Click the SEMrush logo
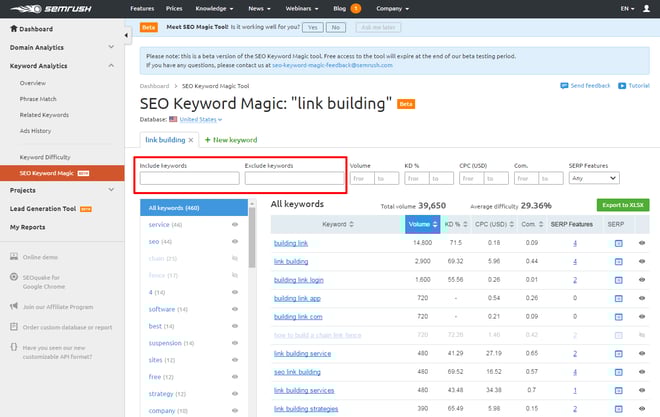This screenshot has width=660, height=417. coord(51,8)
